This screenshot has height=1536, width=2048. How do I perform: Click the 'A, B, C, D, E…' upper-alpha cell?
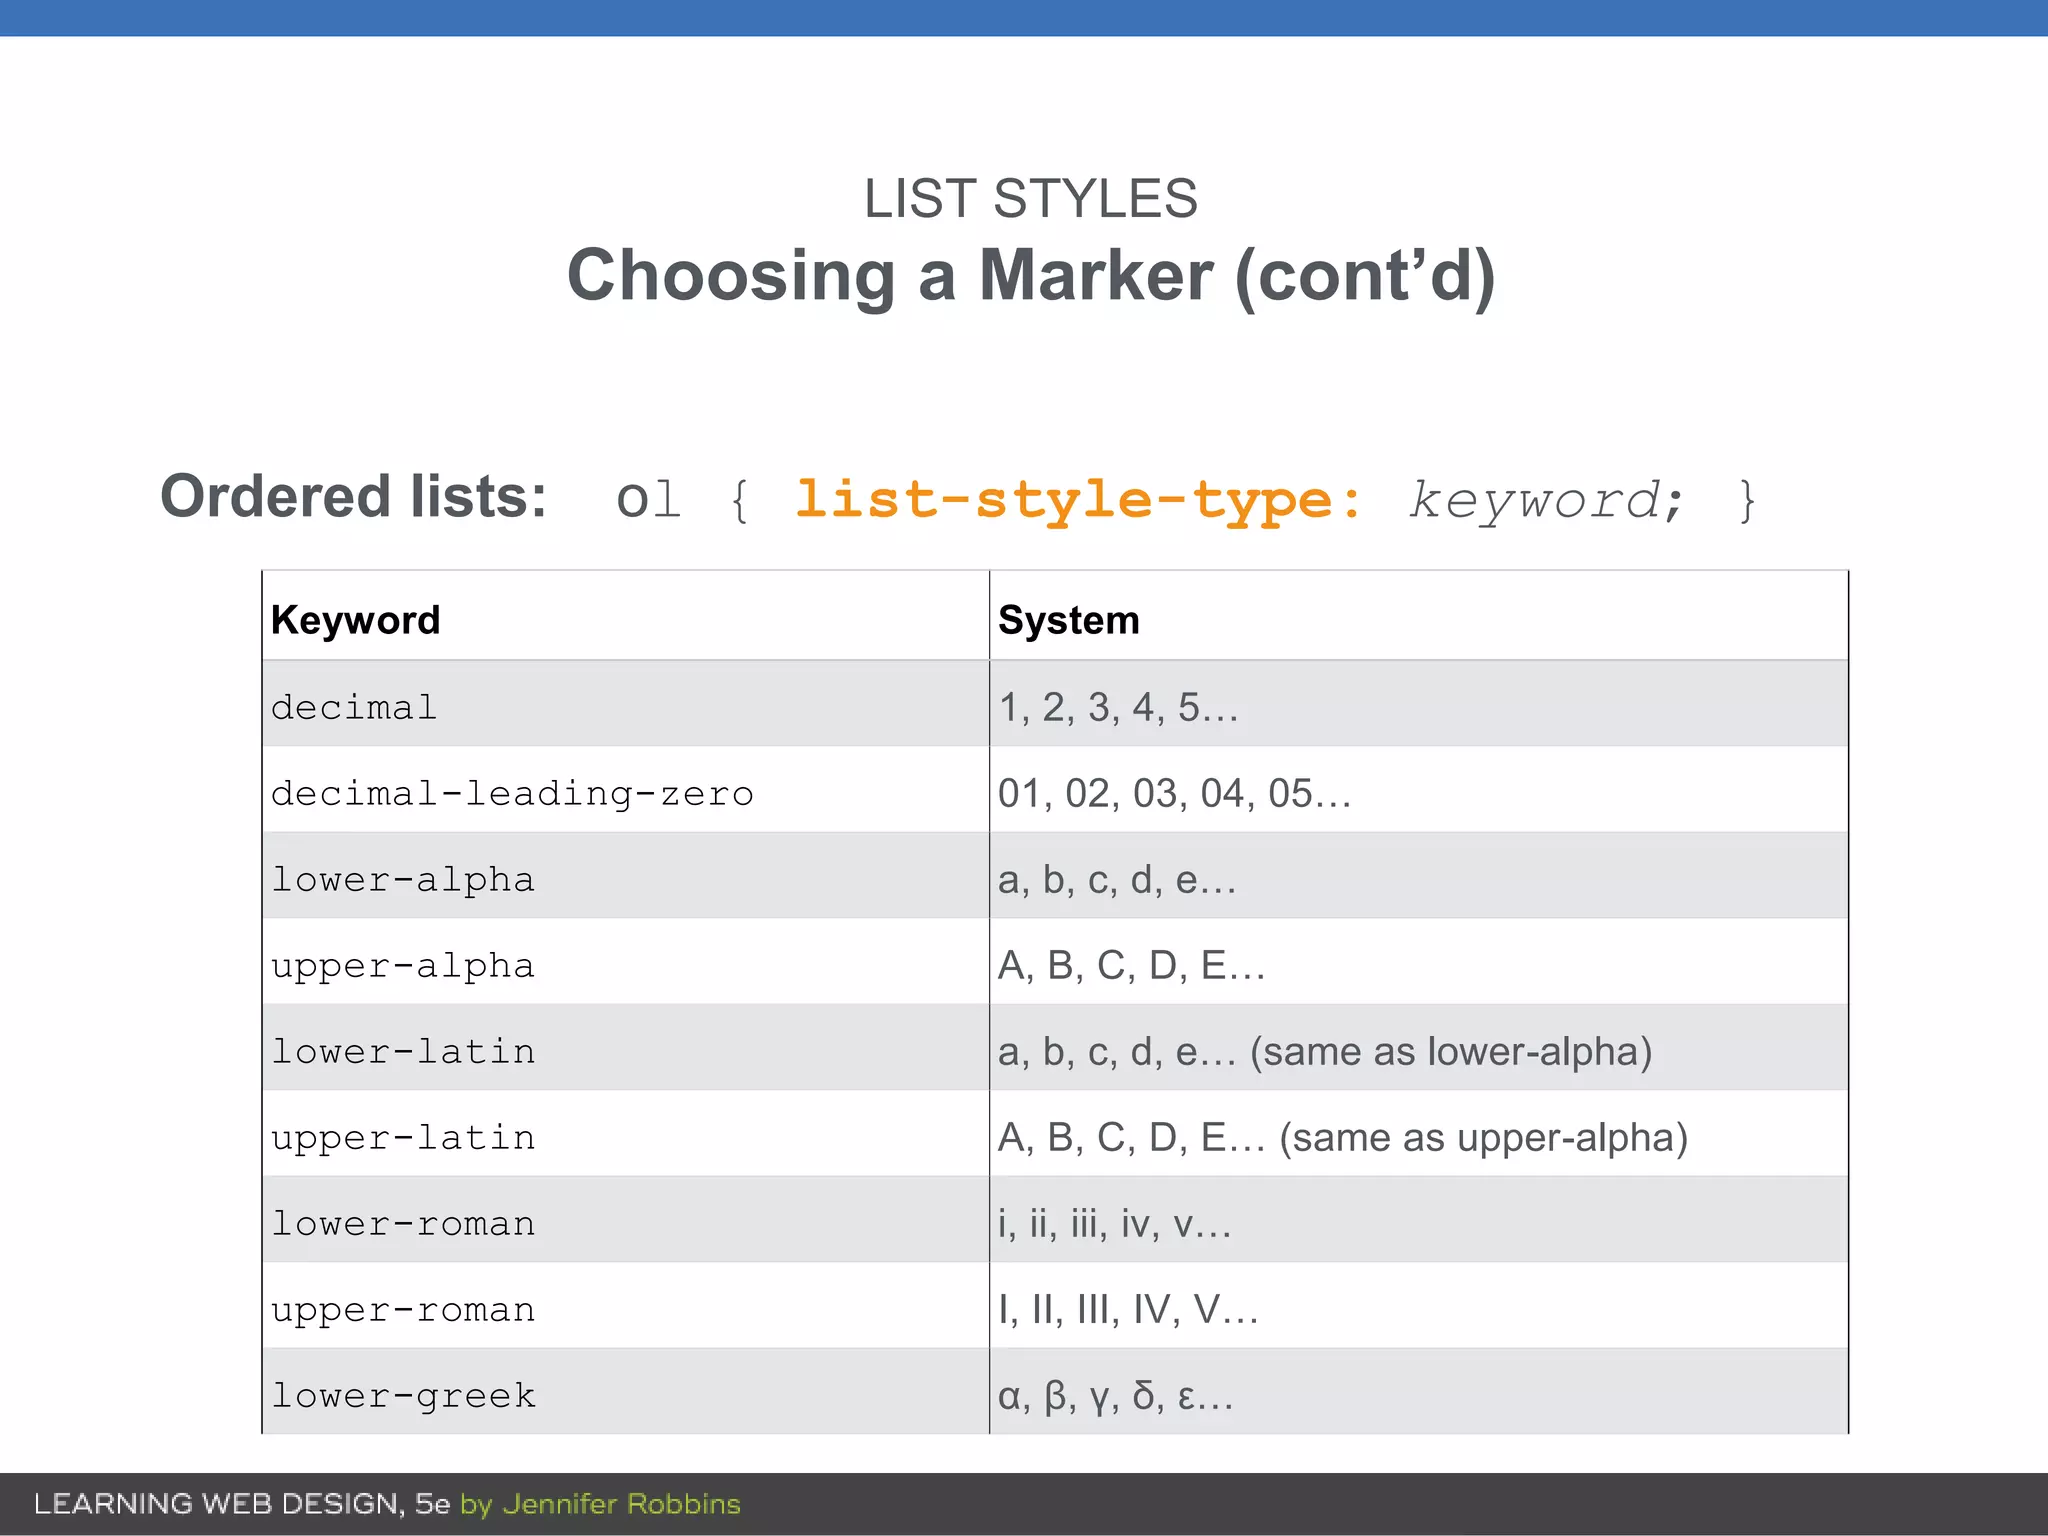coord(1419,962)
